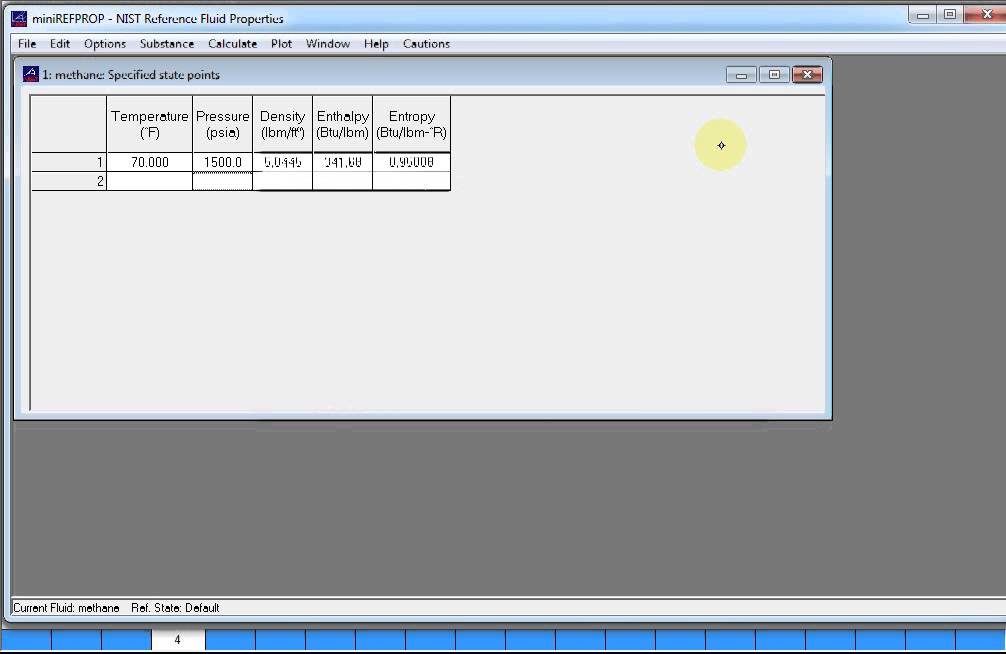Select the Enthalpy column header
1006x654 pixels.
(x=343, y=124)
